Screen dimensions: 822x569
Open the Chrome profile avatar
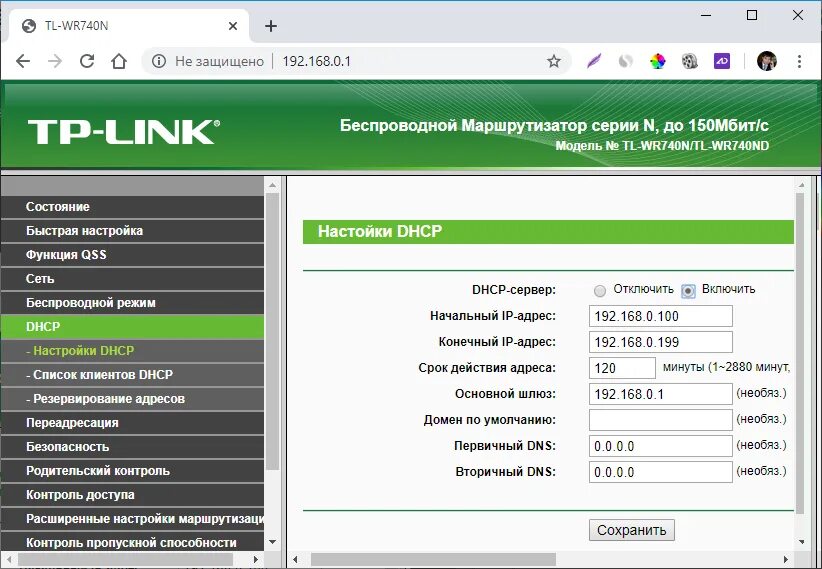pos(766,61)
